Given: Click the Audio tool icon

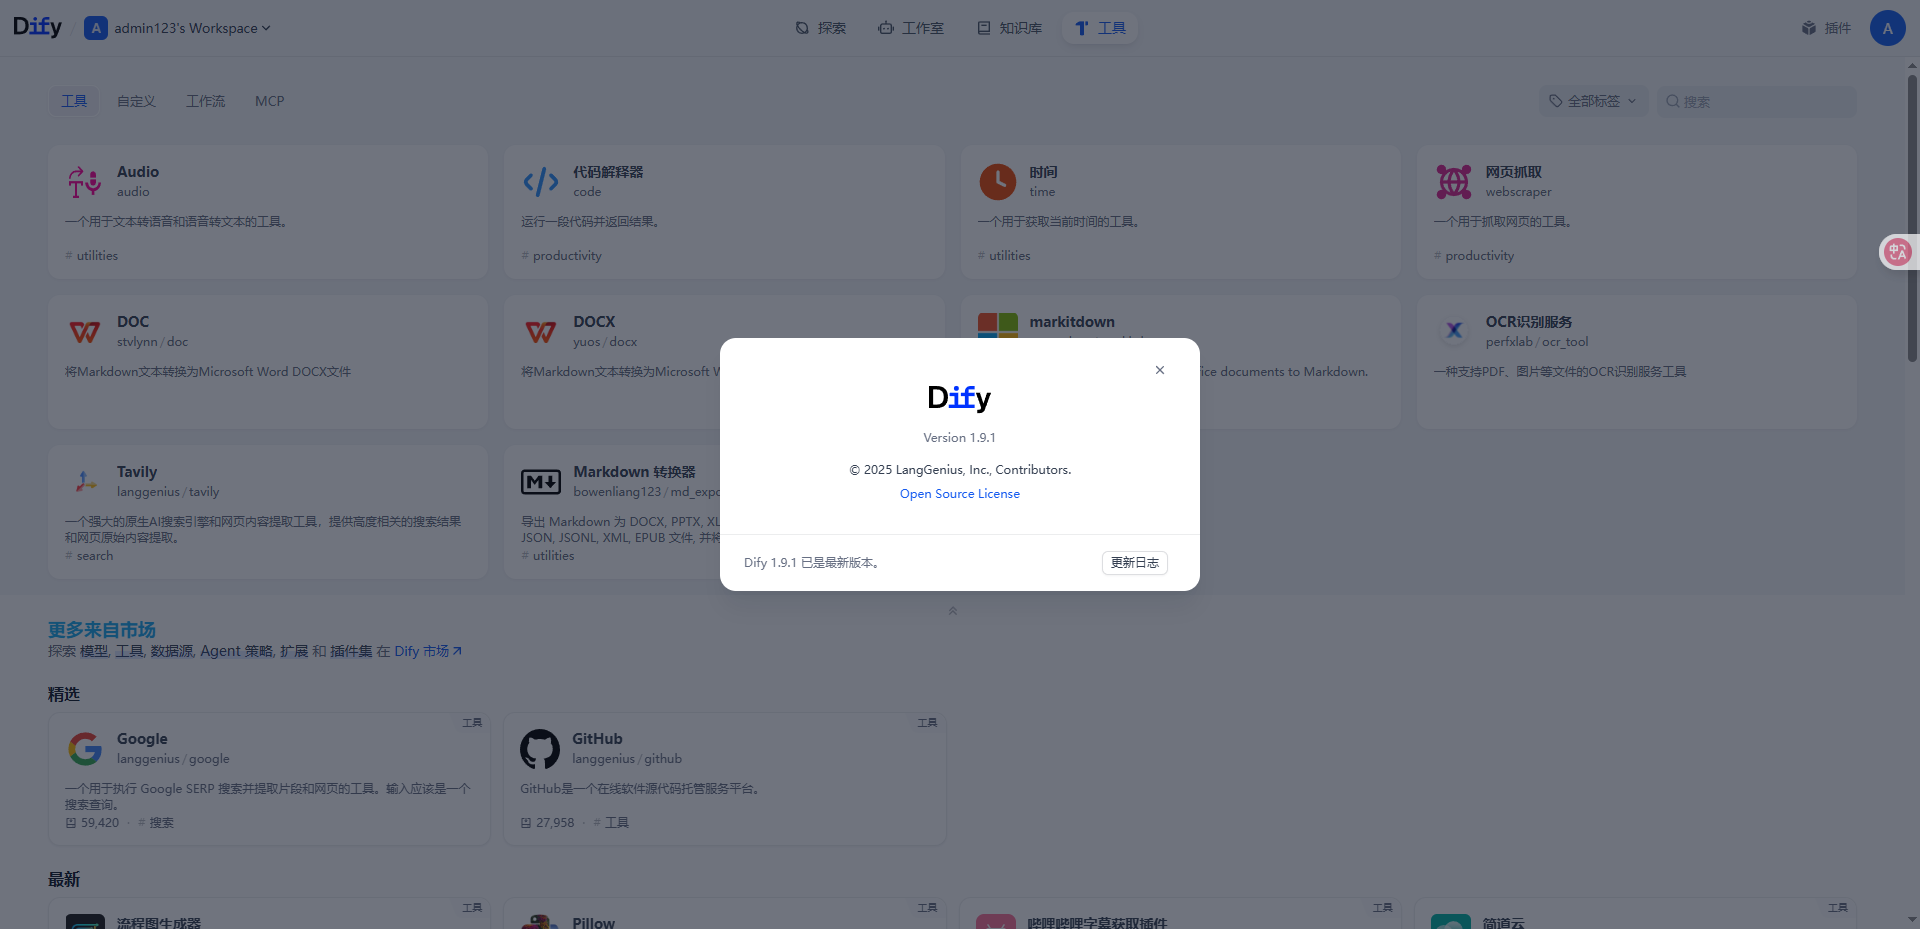Looking at the screenshot, I should click(x=85, y=182).
